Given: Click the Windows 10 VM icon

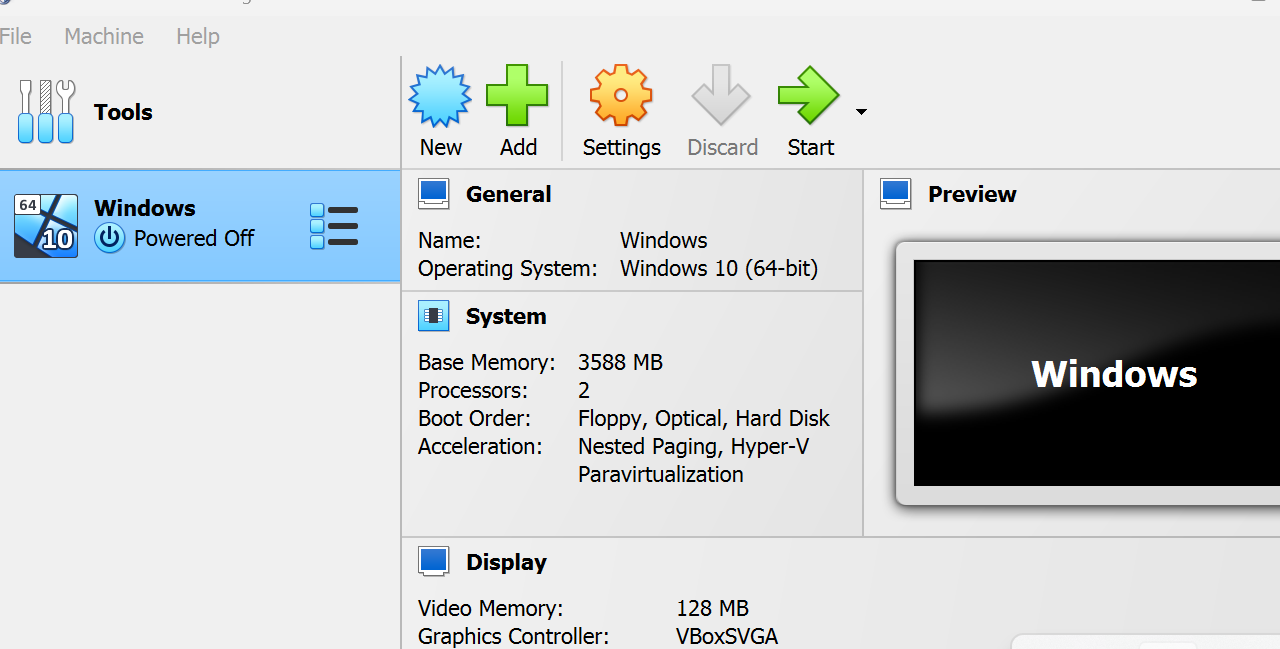Looking at the screenshot, I should (46, 226).
